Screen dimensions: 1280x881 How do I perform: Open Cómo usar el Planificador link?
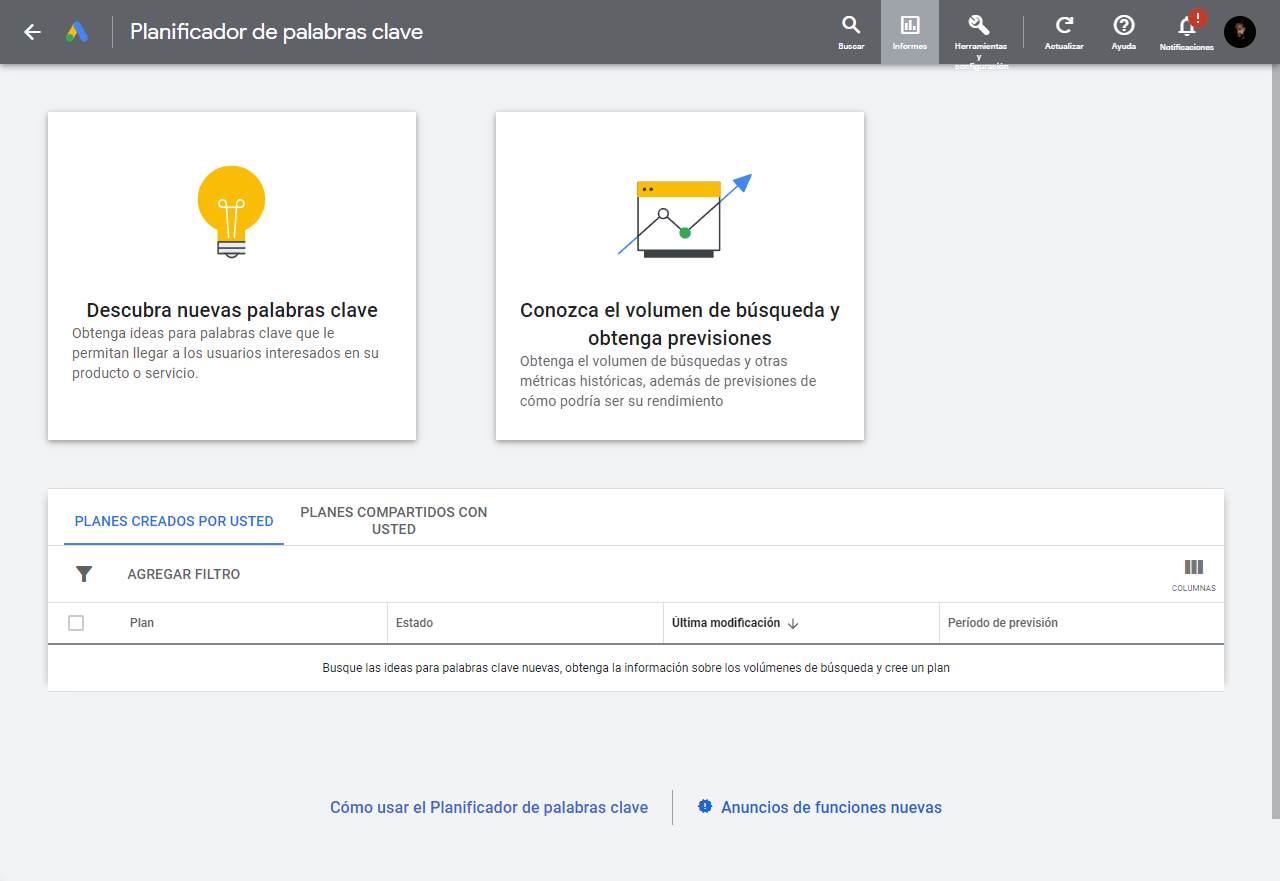point(489,807)
